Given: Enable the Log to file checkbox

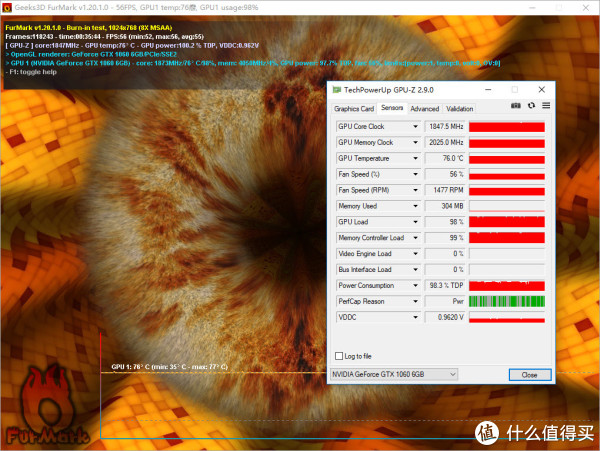Looking at the screenshot, I should click(338, 355).
